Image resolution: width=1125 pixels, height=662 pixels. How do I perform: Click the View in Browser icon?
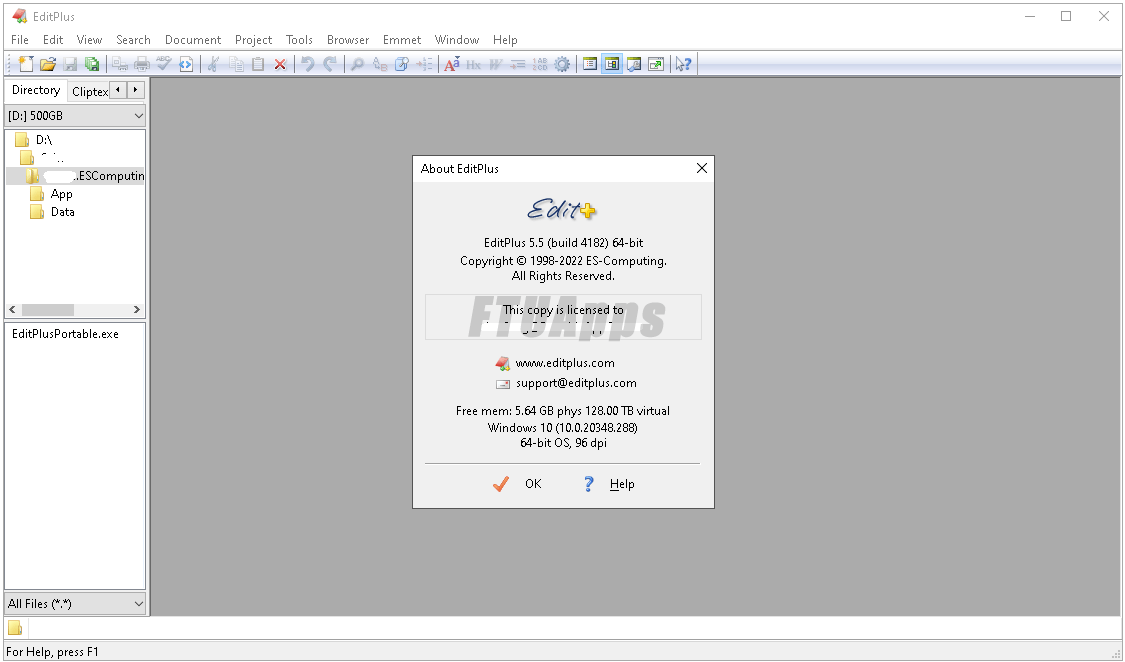click(x=187, y=64)
